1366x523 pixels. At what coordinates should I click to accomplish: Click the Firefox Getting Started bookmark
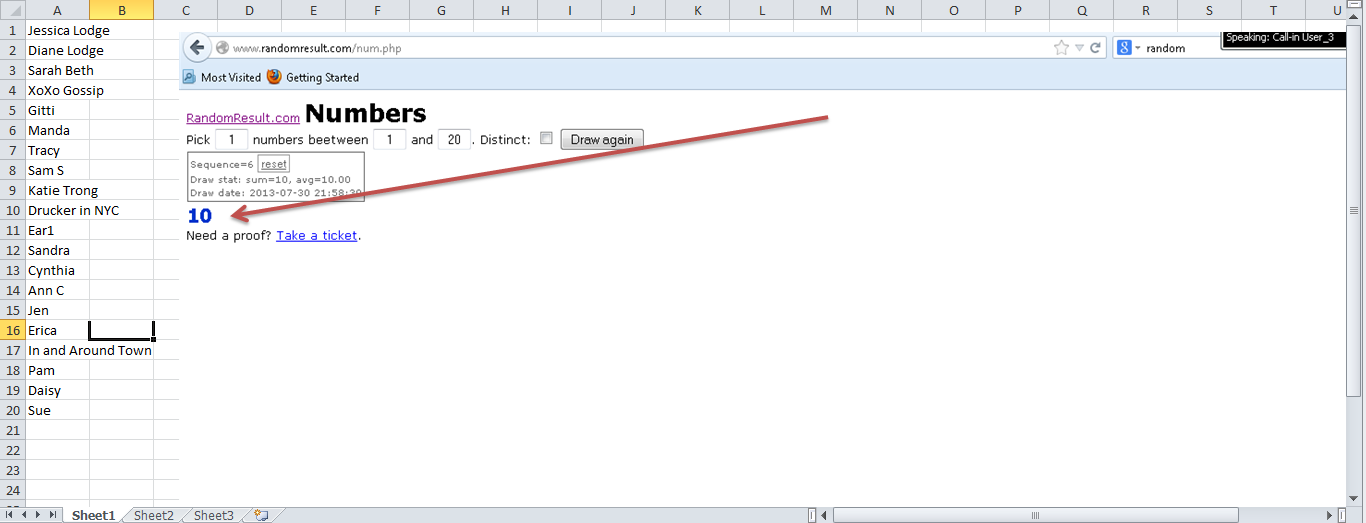click(x=313, y=77)
